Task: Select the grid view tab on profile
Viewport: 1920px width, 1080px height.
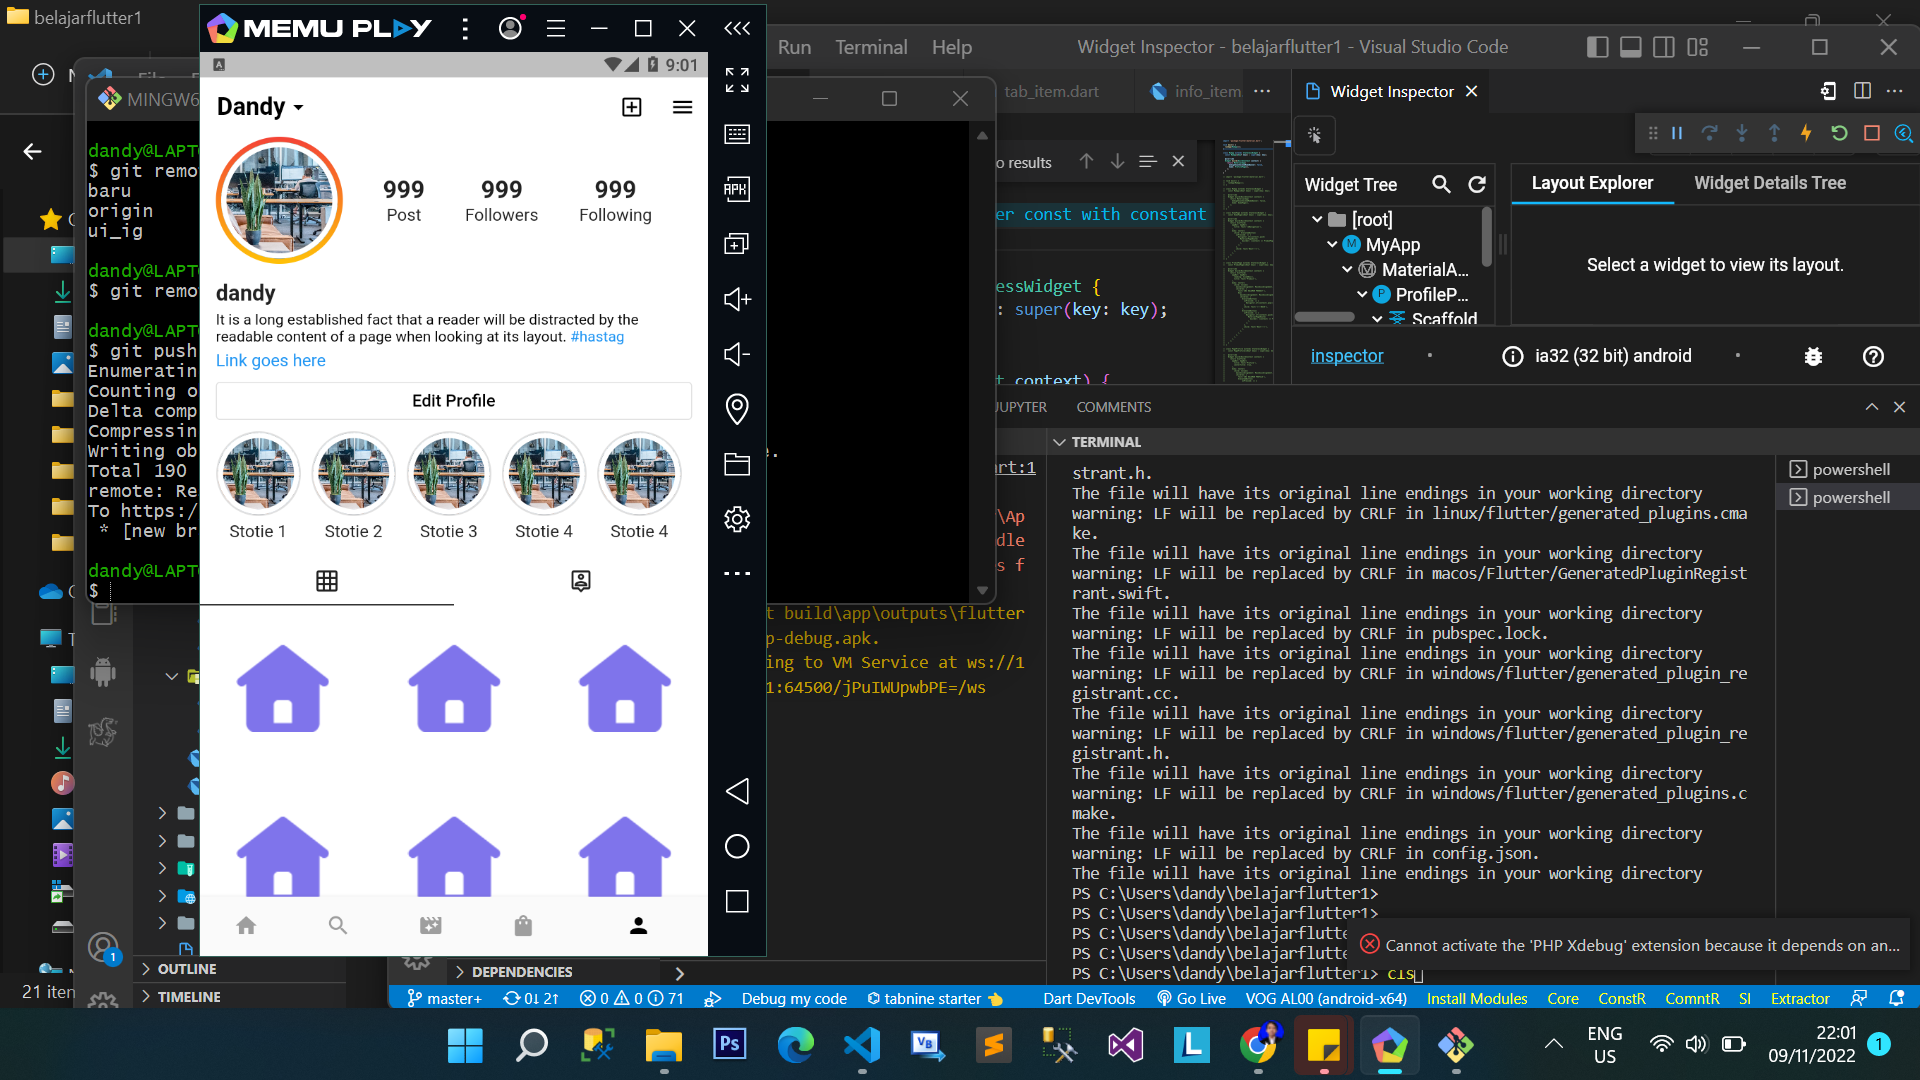Action: point(327,581)
